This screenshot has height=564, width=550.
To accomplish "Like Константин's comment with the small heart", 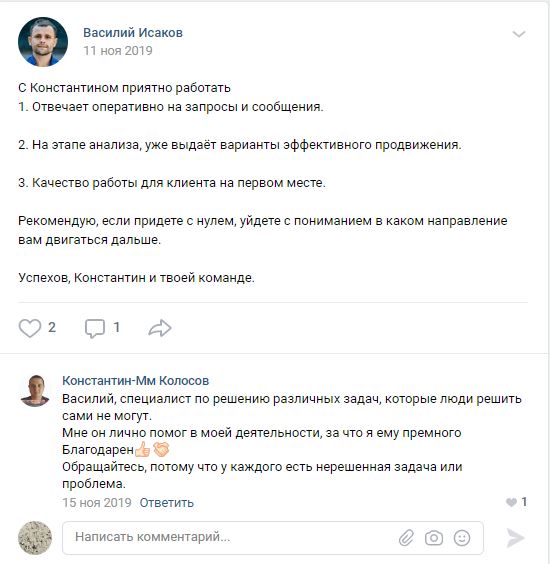I will tap(511, 502).
